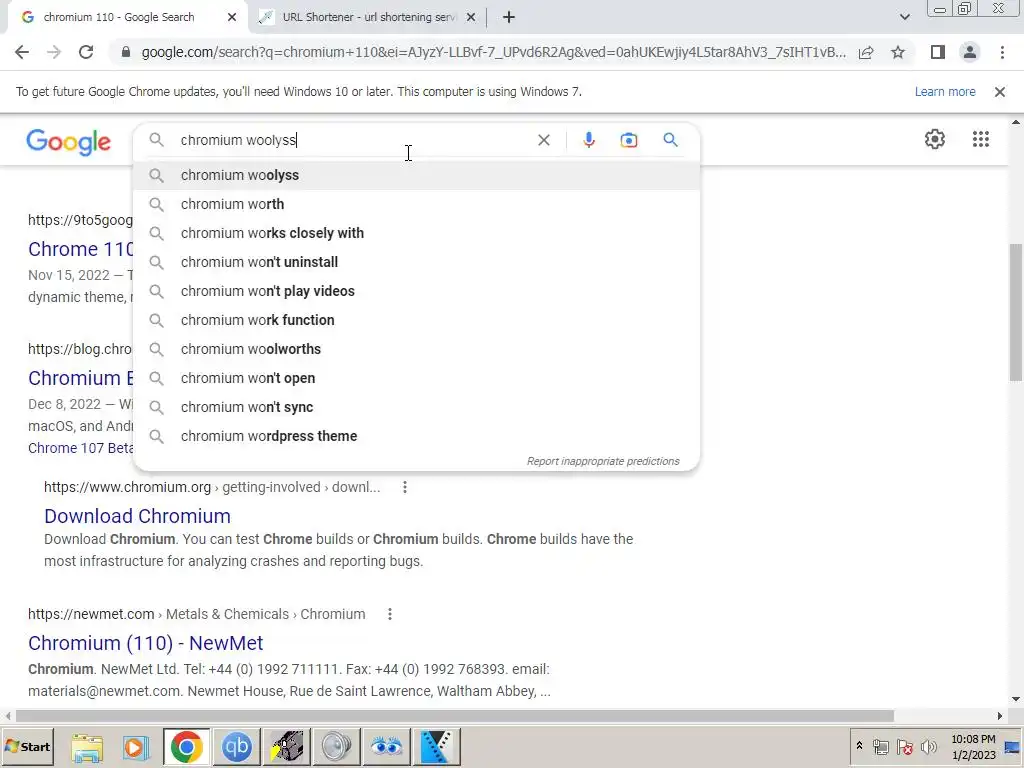Open the Chrome 110 result link
This screenshot has width=1024, height=768.
click(80, 249)
